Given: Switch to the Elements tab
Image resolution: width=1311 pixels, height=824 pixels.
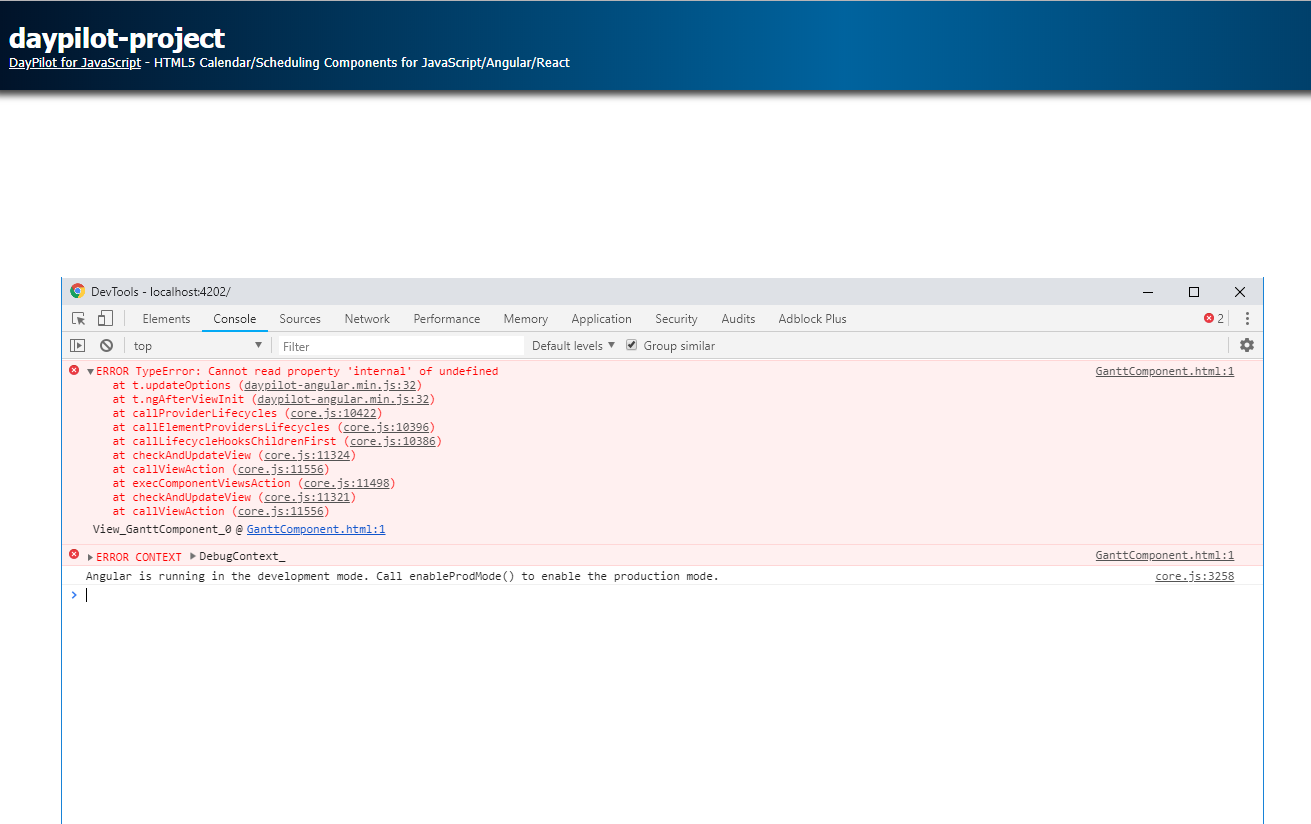Looking at the screenshot, I should [x=166, y=319].
